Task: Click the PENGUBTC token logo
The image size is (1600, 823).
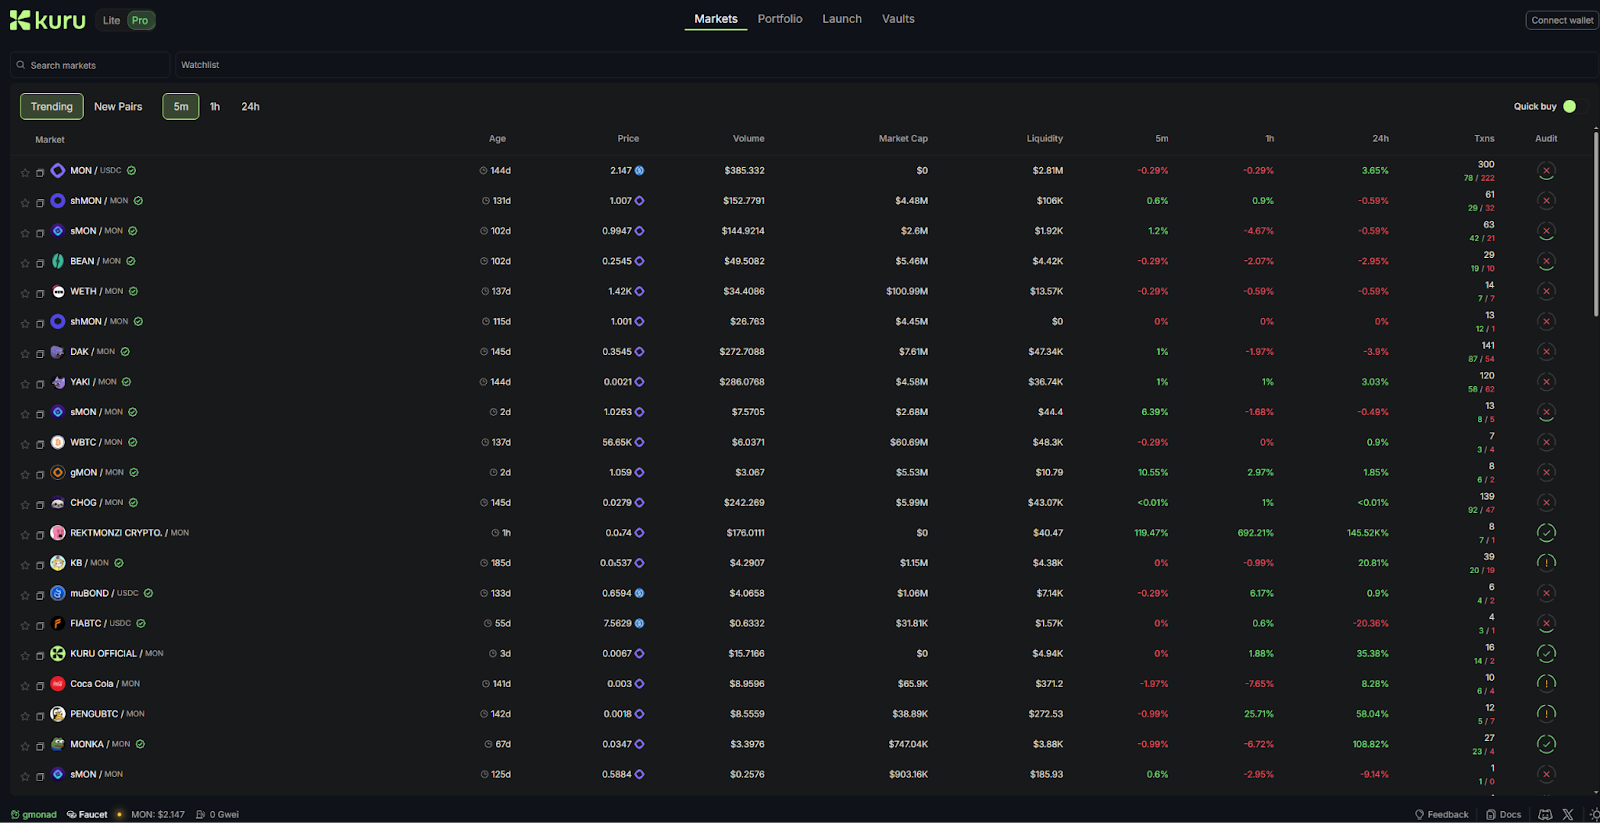Action: click(x=58, y=714)
